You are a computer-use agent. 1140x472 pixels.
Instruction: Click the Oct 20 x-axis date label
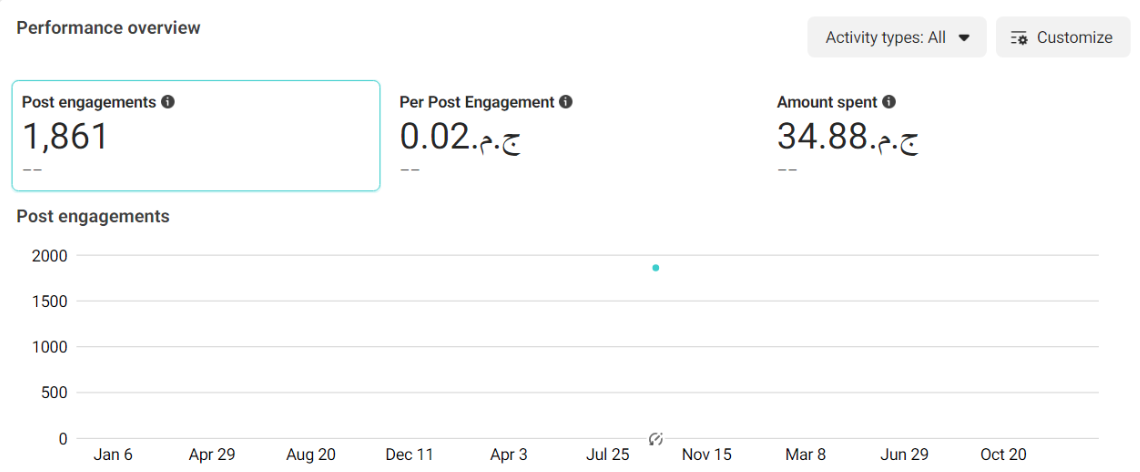point(1003,455)
